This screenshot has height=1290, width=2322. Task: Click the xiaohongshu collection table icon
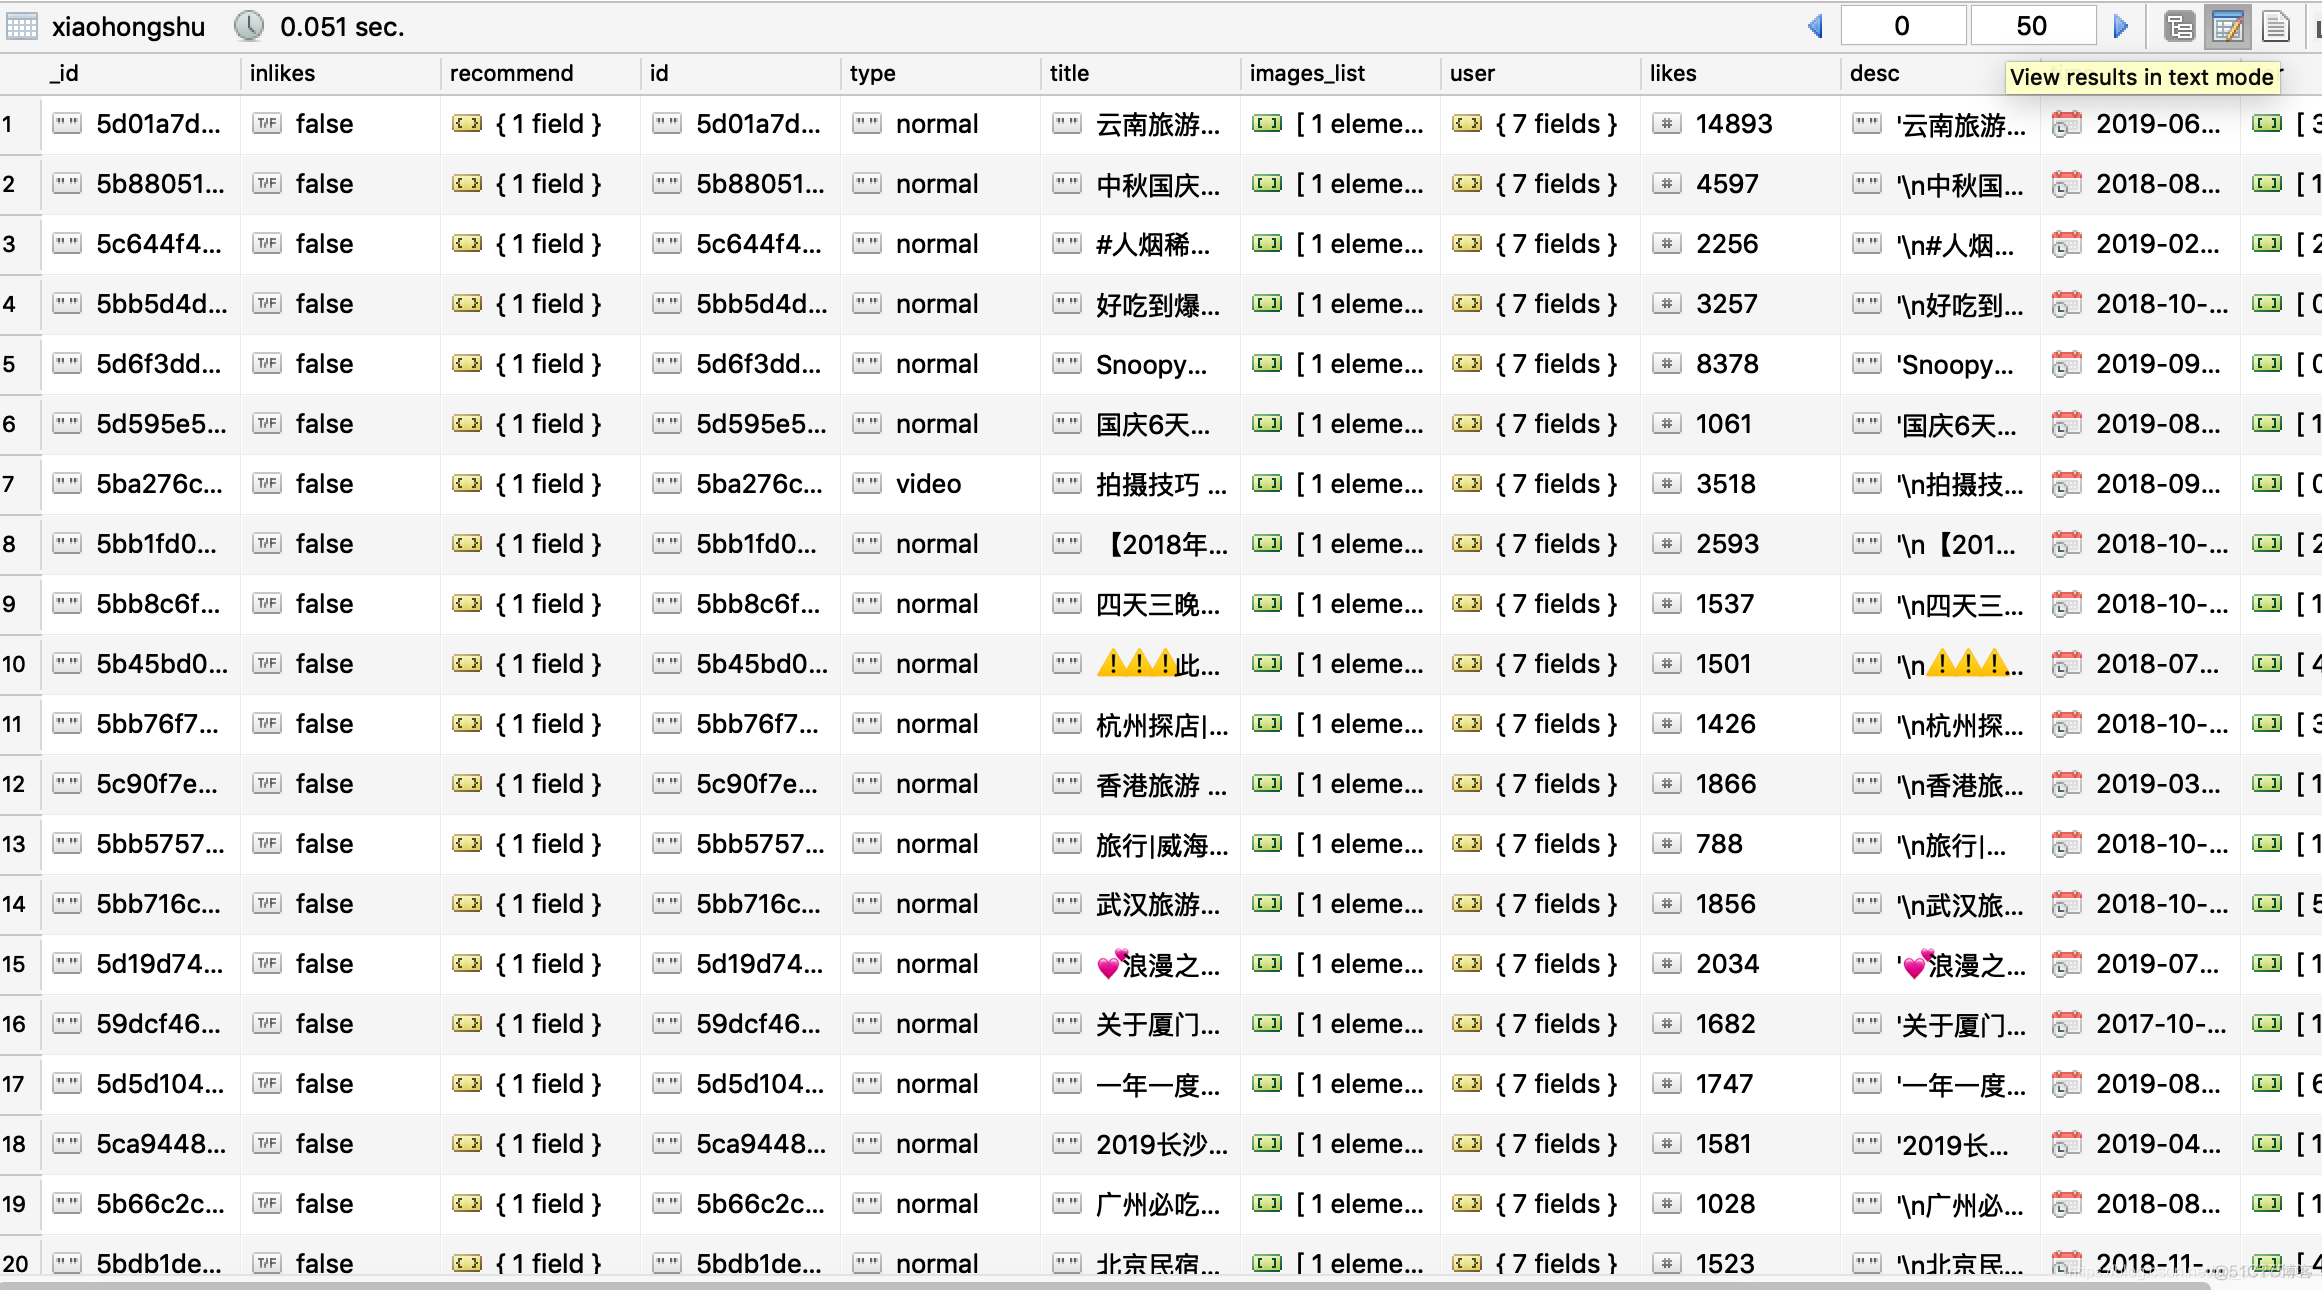click(22, 26)
